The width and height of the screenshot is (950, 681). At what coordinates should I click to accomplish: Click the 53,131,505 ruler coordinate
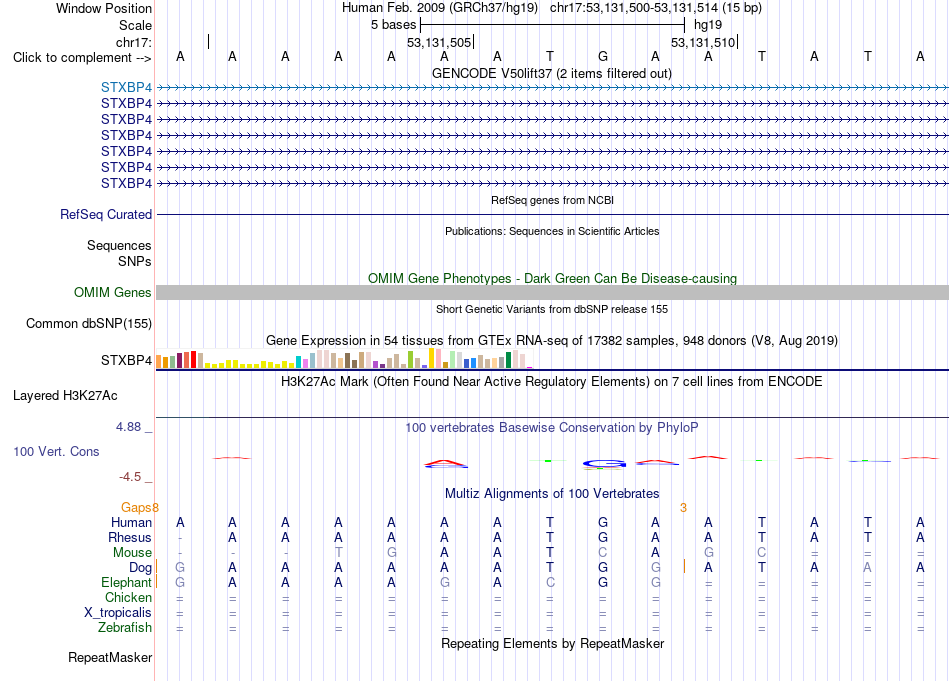tap(439, 43)
